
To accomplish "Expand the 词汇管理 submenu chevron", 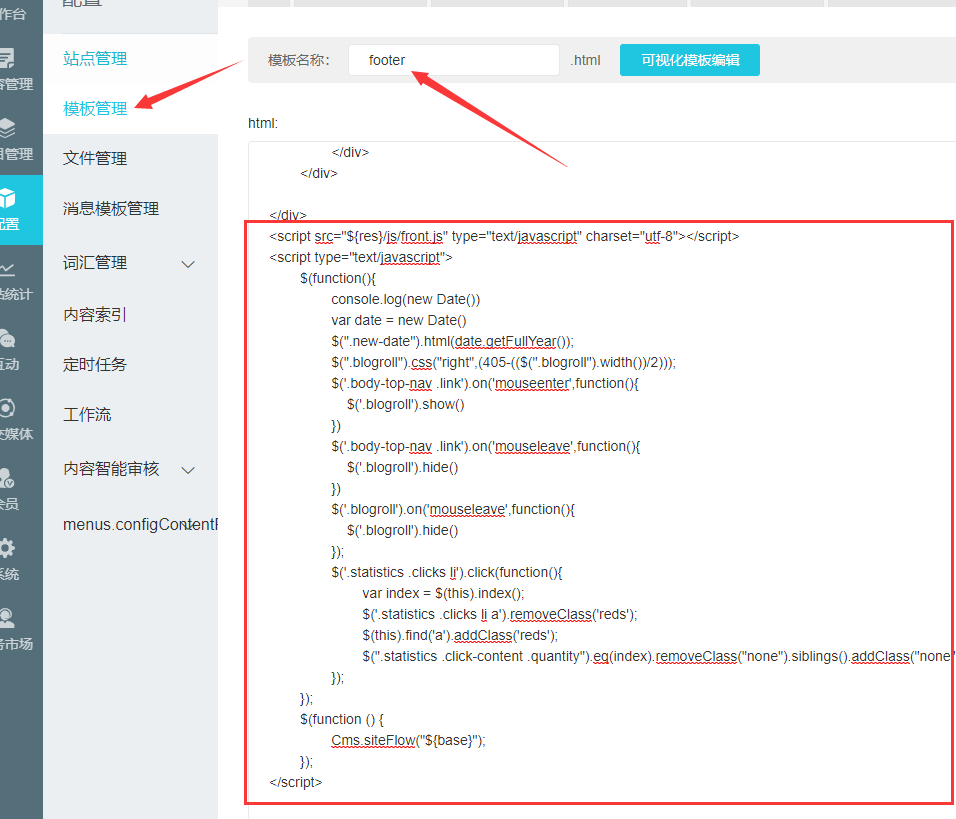I will coord(188,264).
